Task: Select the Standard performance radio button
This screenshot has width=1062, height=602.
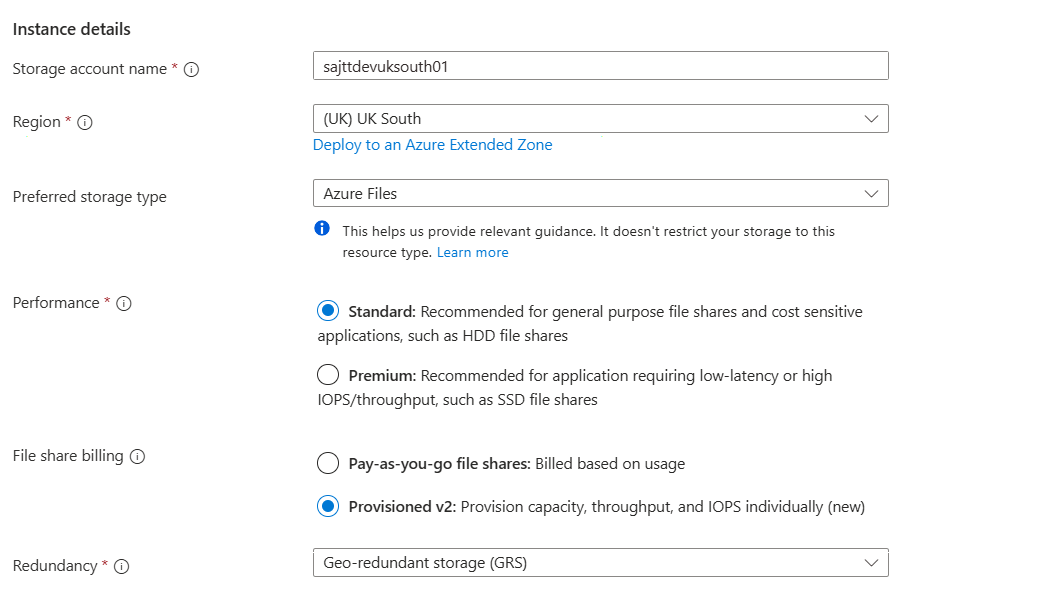Action: coord(327,311)
